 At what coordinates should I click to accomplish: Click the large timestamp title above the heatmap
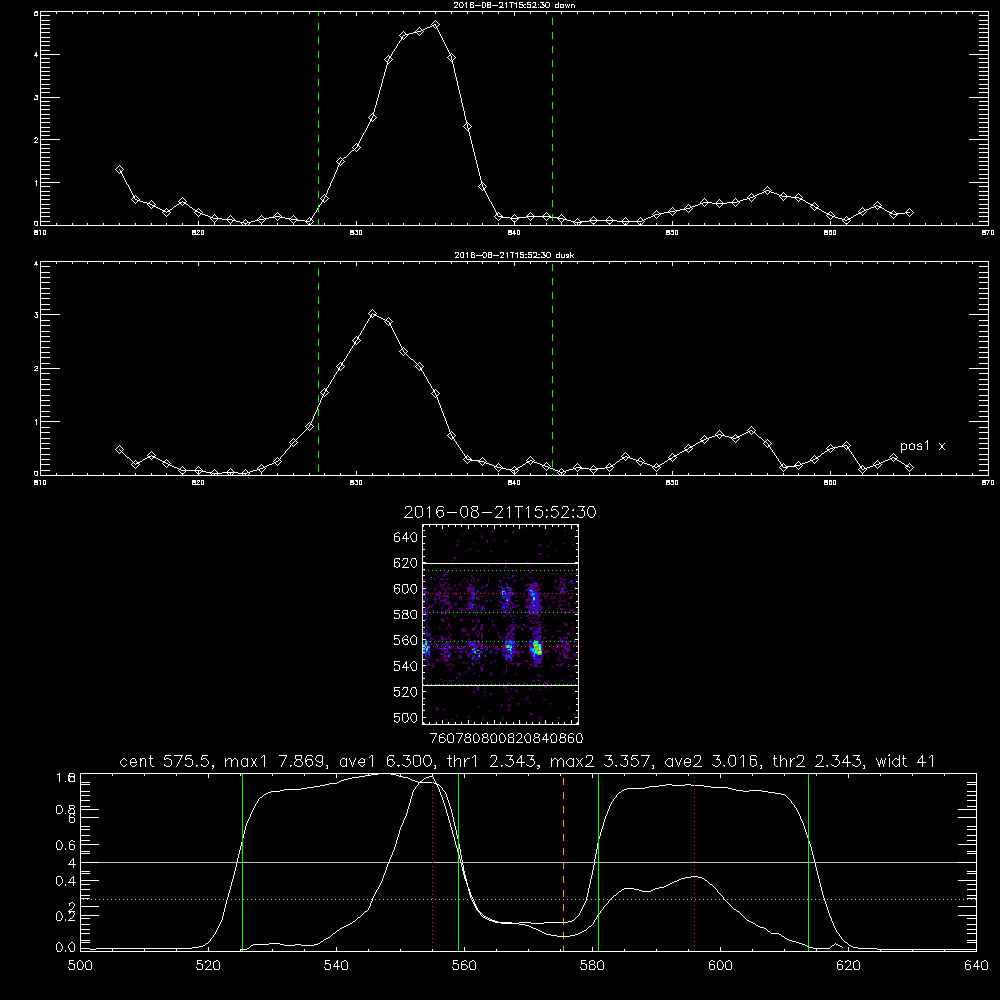point(500,512)
